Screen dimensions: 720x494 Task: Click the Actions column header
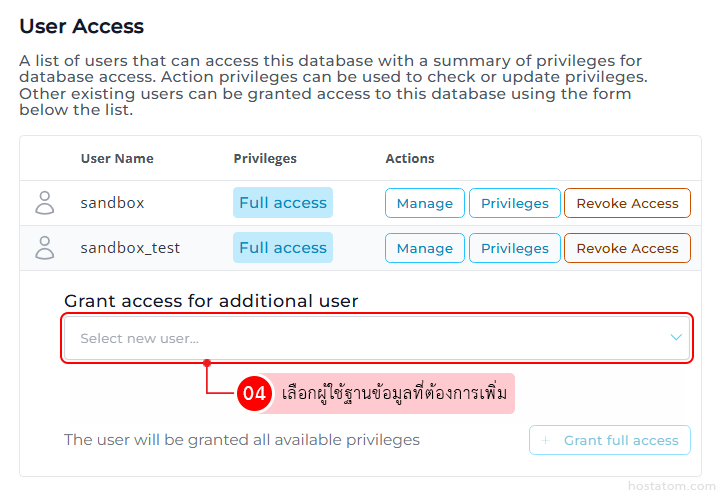(410, 158)
